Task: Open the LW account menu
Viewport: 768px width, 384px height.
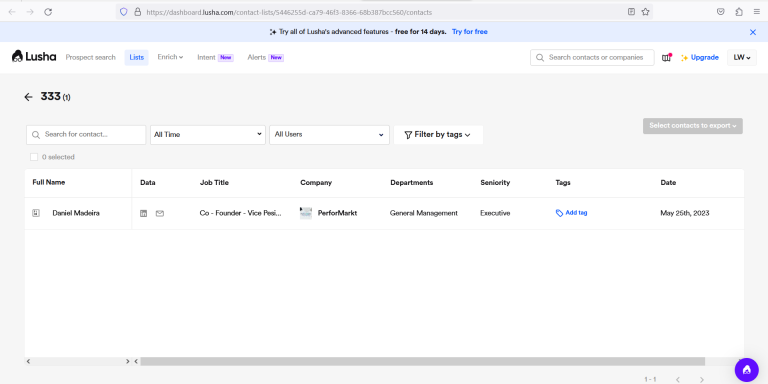Action: [x=742, y=57]
